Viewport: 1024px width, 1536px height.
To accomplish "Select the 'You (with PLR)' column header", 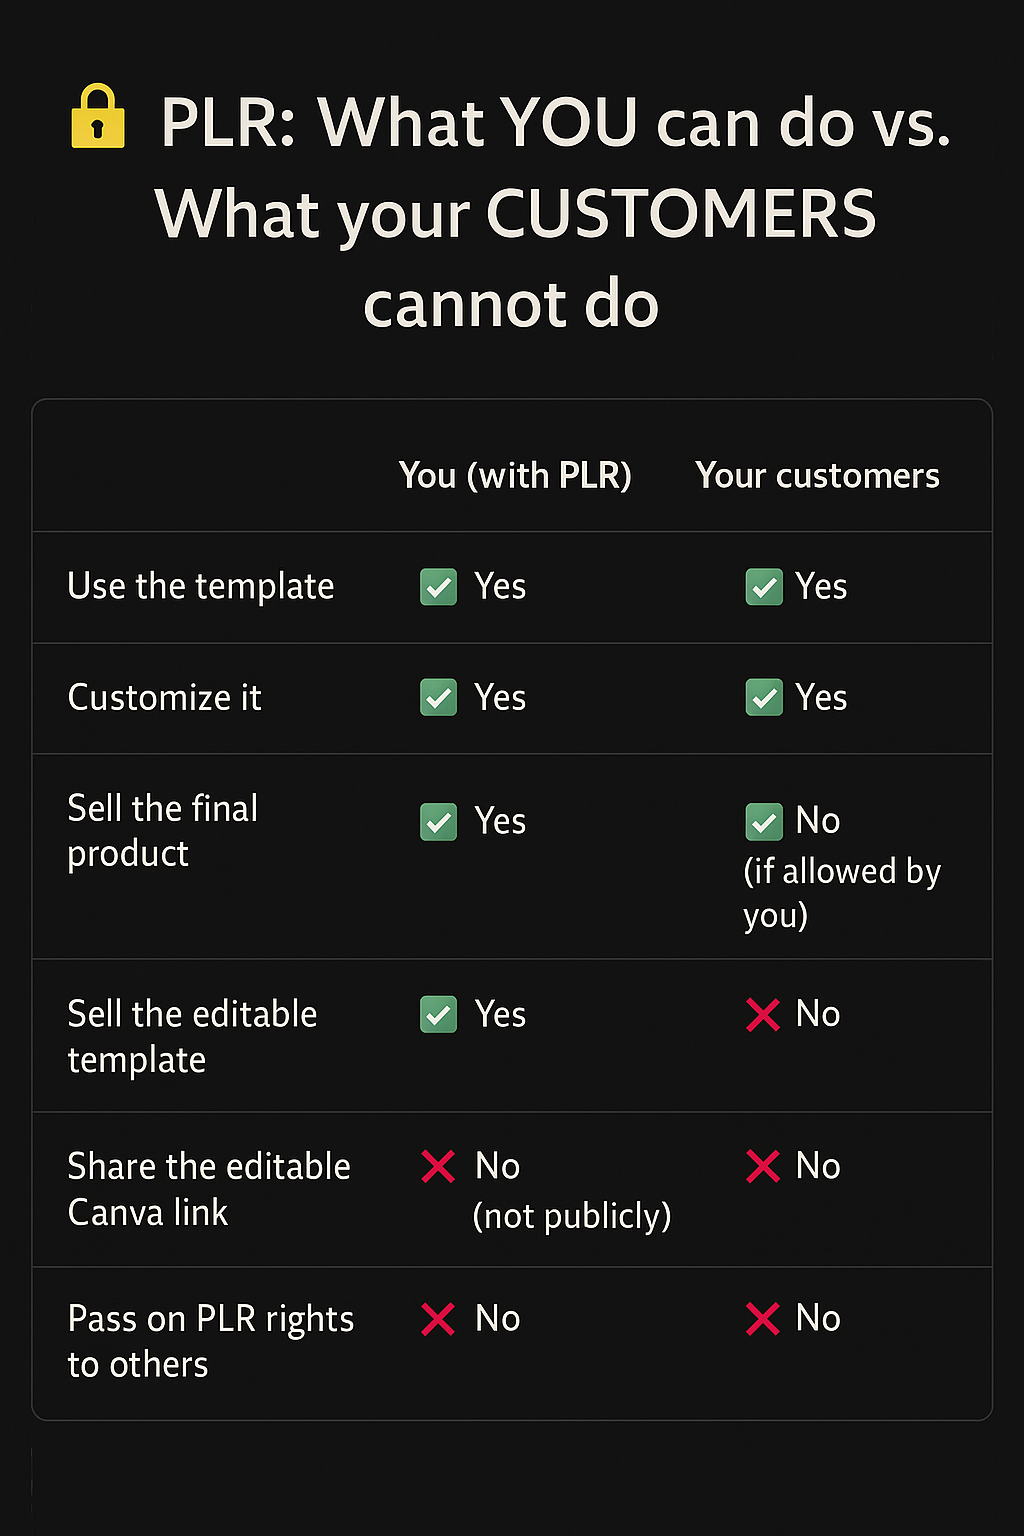I will click(x=515, y=475).
